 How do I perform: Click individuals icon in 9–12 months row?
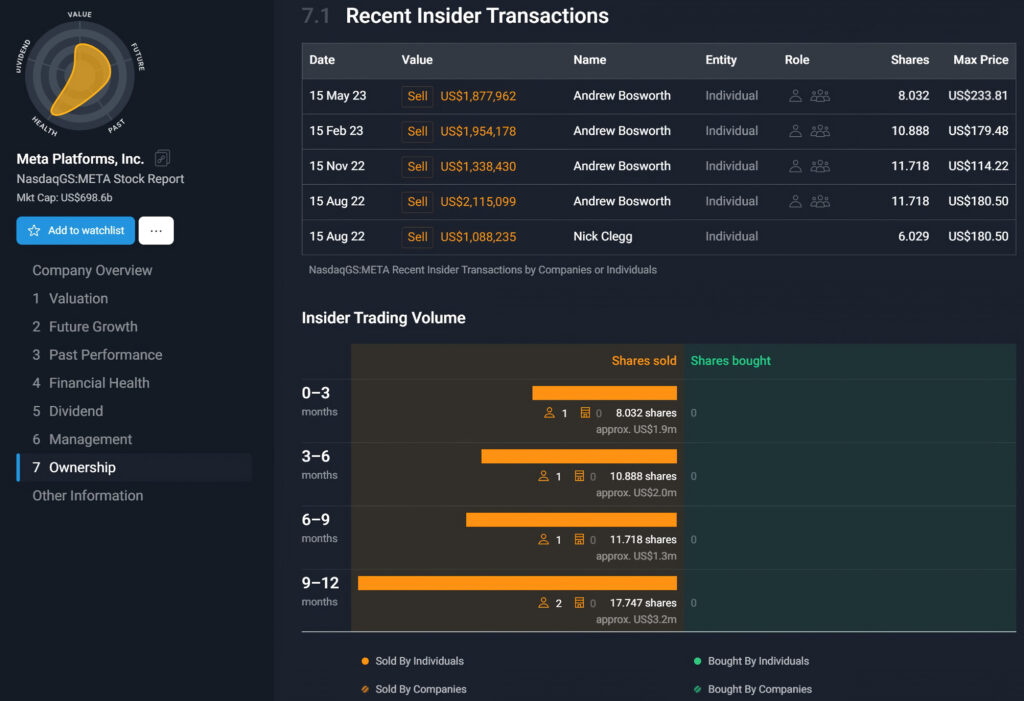click(544, 603)
